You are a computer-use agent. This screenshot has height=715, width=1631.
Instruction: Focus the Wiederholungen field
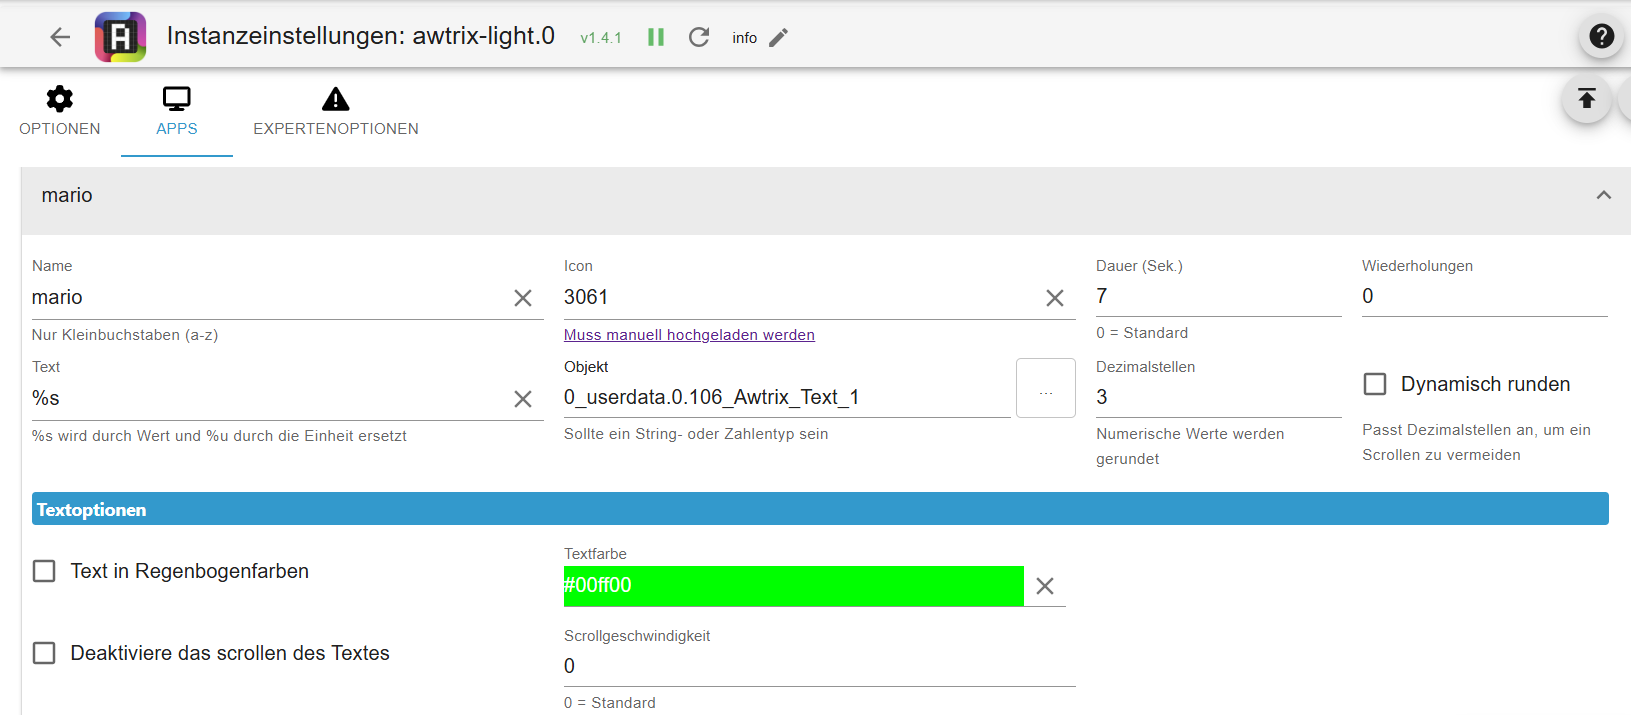click(x=1484, y=296)
